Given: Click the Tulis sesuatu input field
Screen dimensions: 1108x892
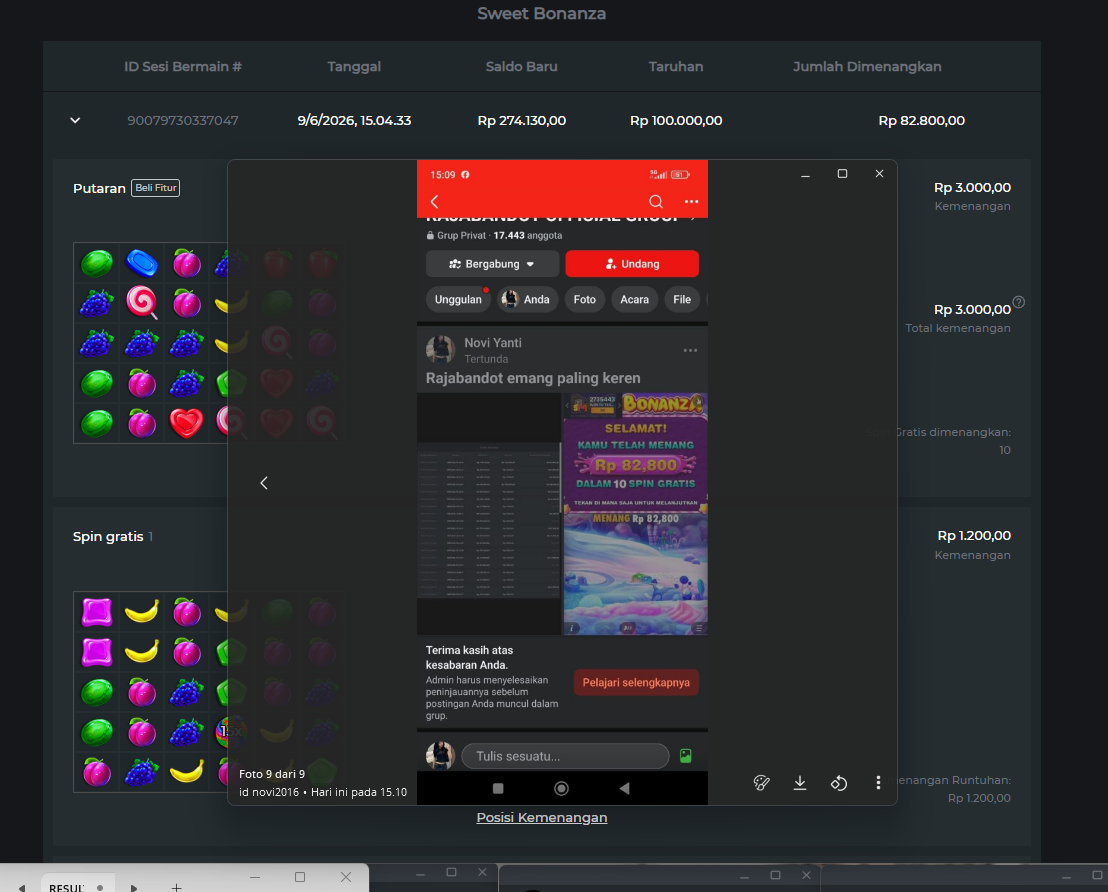Looking at the screenshot, I should [x=565, y=756].
